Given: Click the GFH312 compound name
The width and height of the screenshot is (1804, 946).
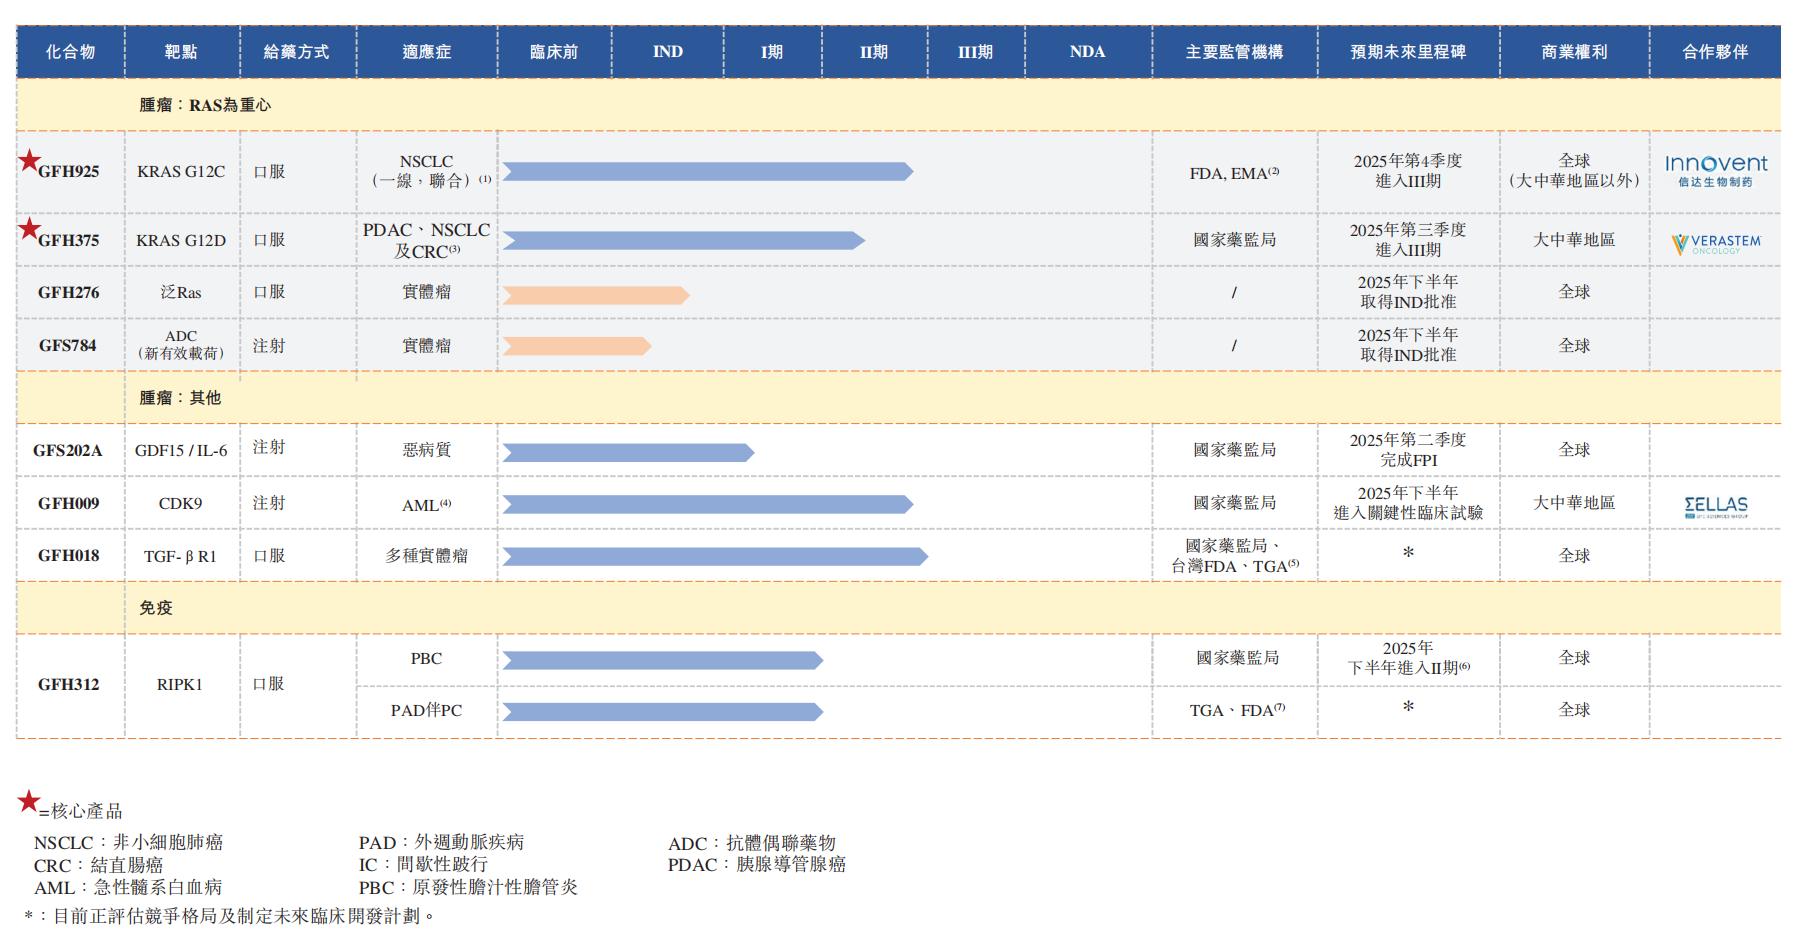Looking at the screenshot, I should pyautogui.click(x=69, y=685).
